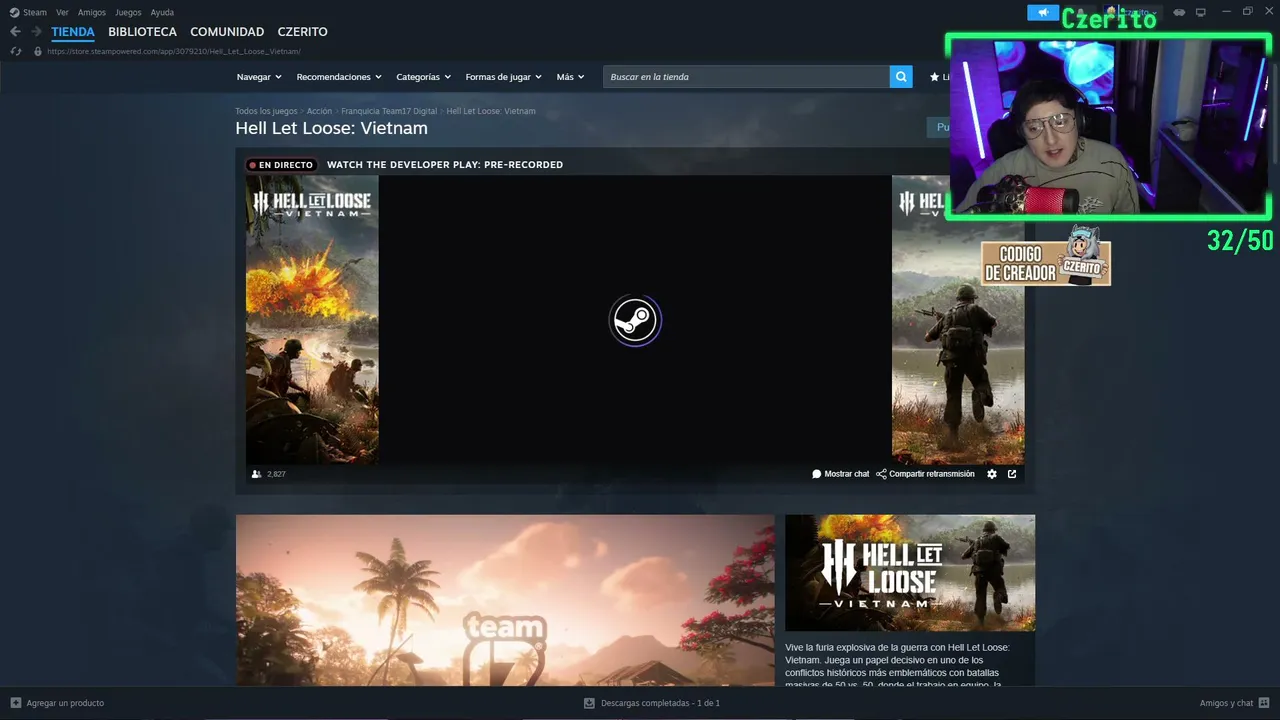
Task: Switch to the COMUNIDAD tab
Action: click(227, 32)
